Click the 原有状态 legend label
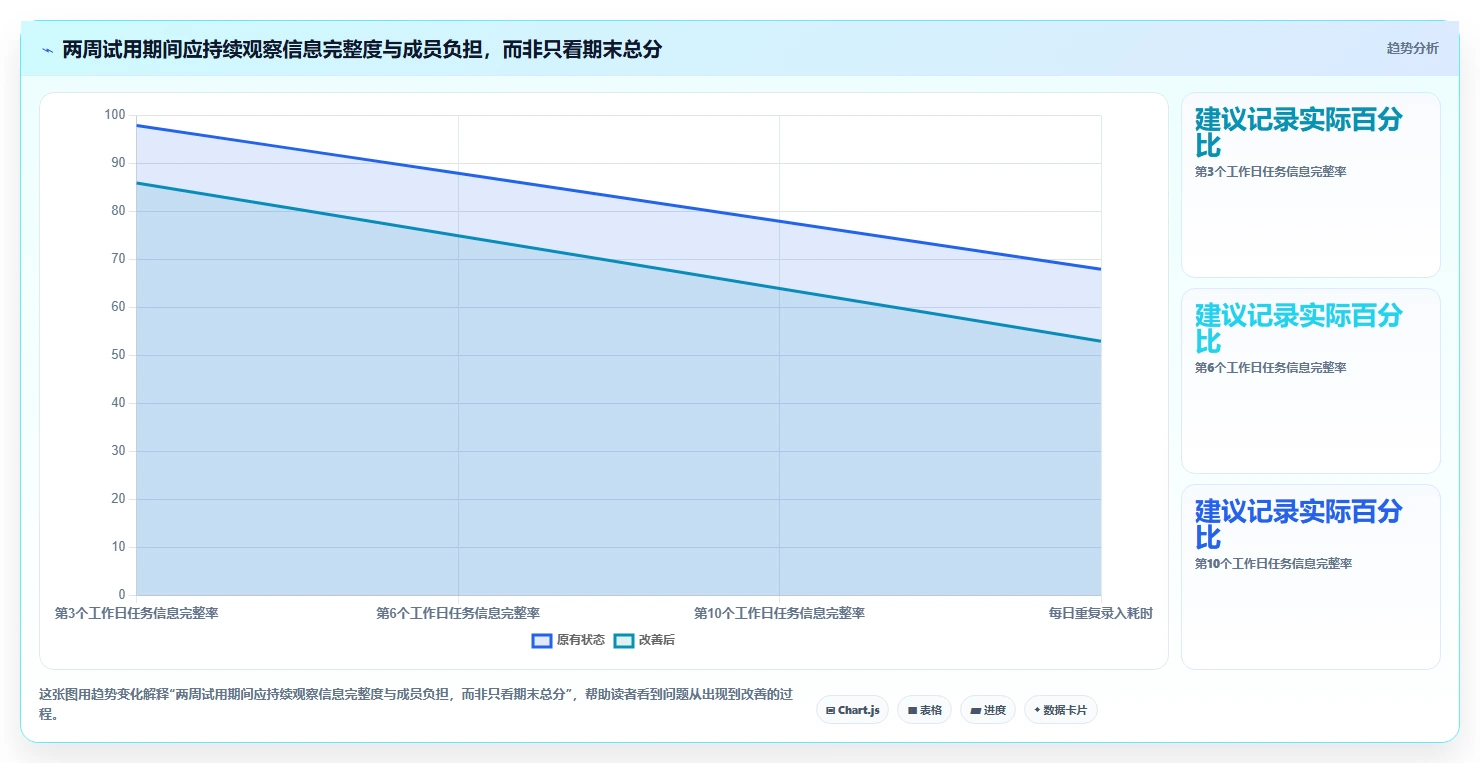 (581, 640)
